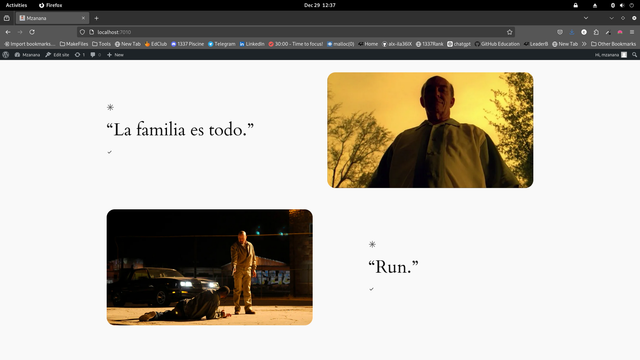The image size is (640, 360).
Task: Open the LinkedIn bookmark
Action: (252, 44)
